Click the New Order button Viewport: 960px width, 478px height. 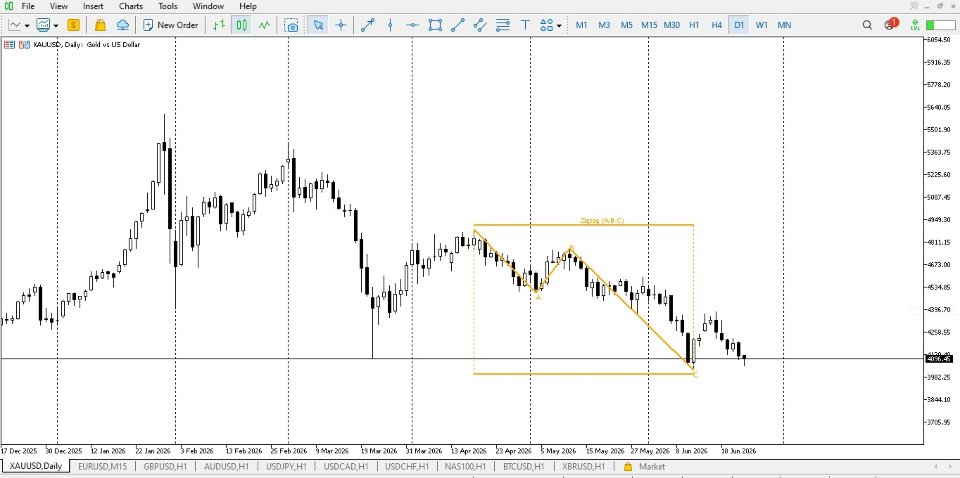171,25
